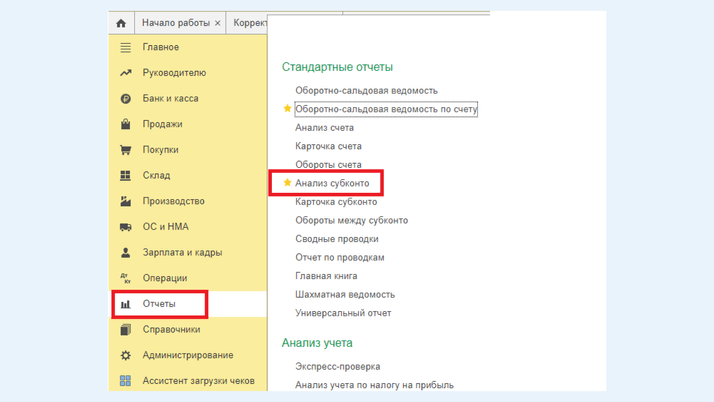Click the Склад grid icon

tap(126, 175)
